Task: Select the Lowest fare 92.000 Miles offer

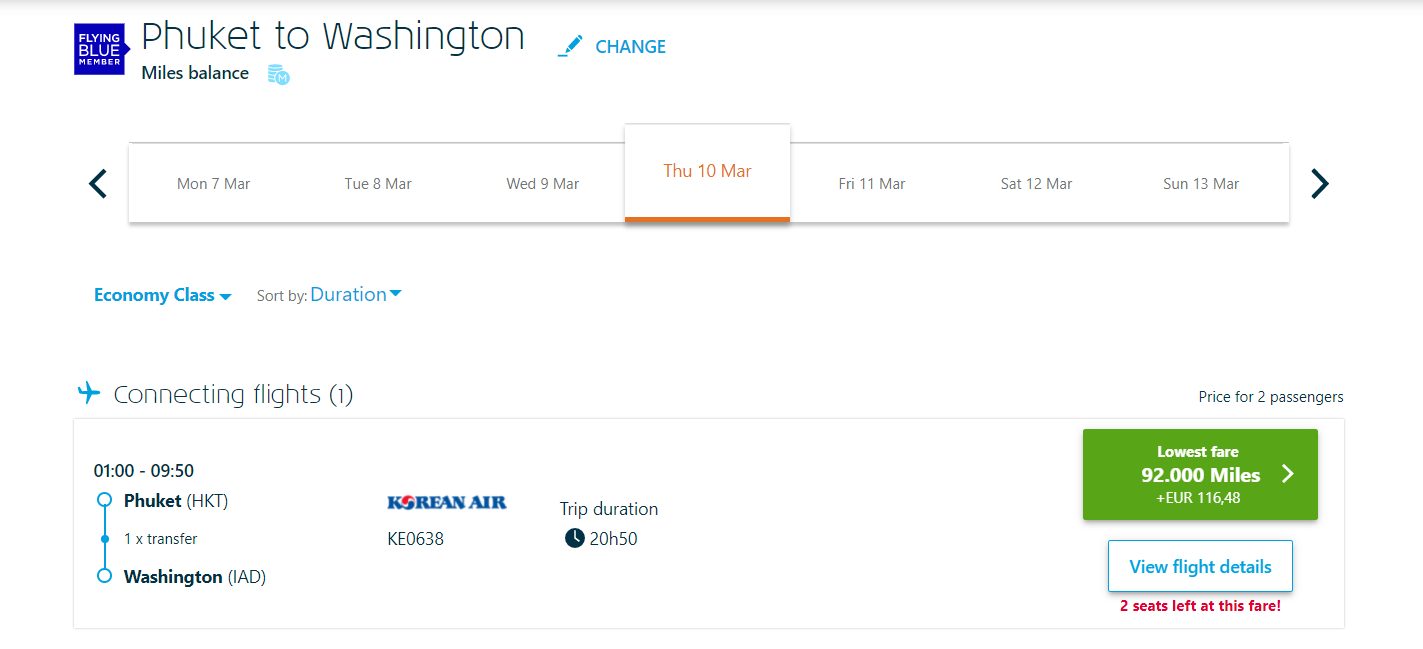Action: coord(1199,474)
